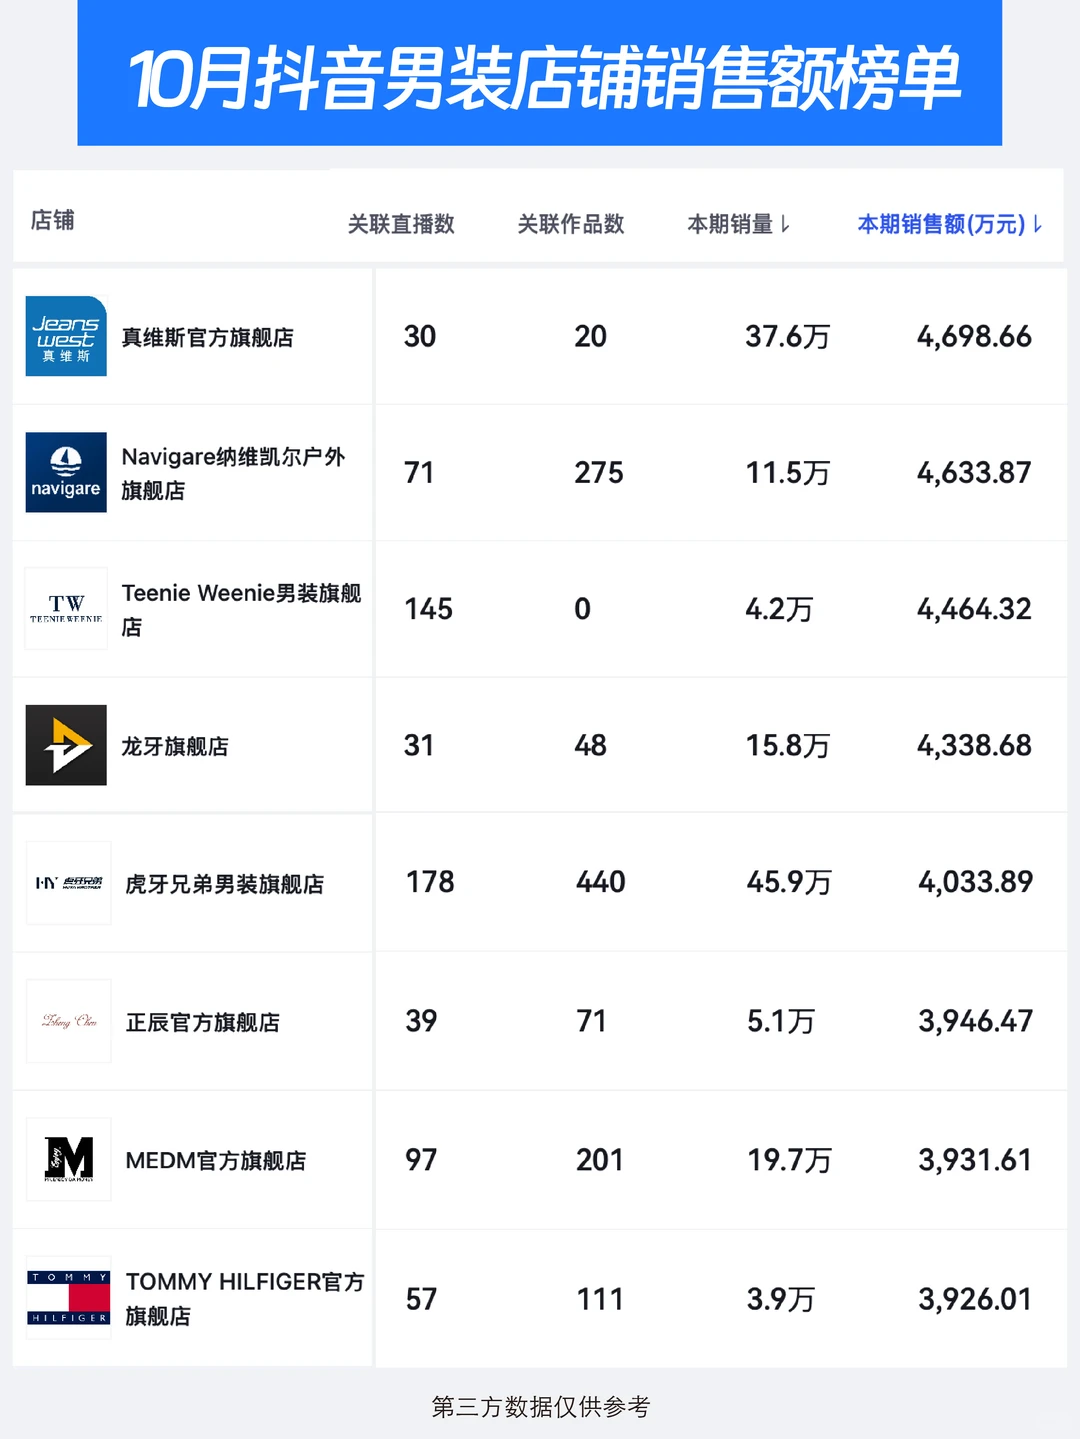Click the 关联作品数 column header
The image size is (1080, 1439).
point(571,224)
